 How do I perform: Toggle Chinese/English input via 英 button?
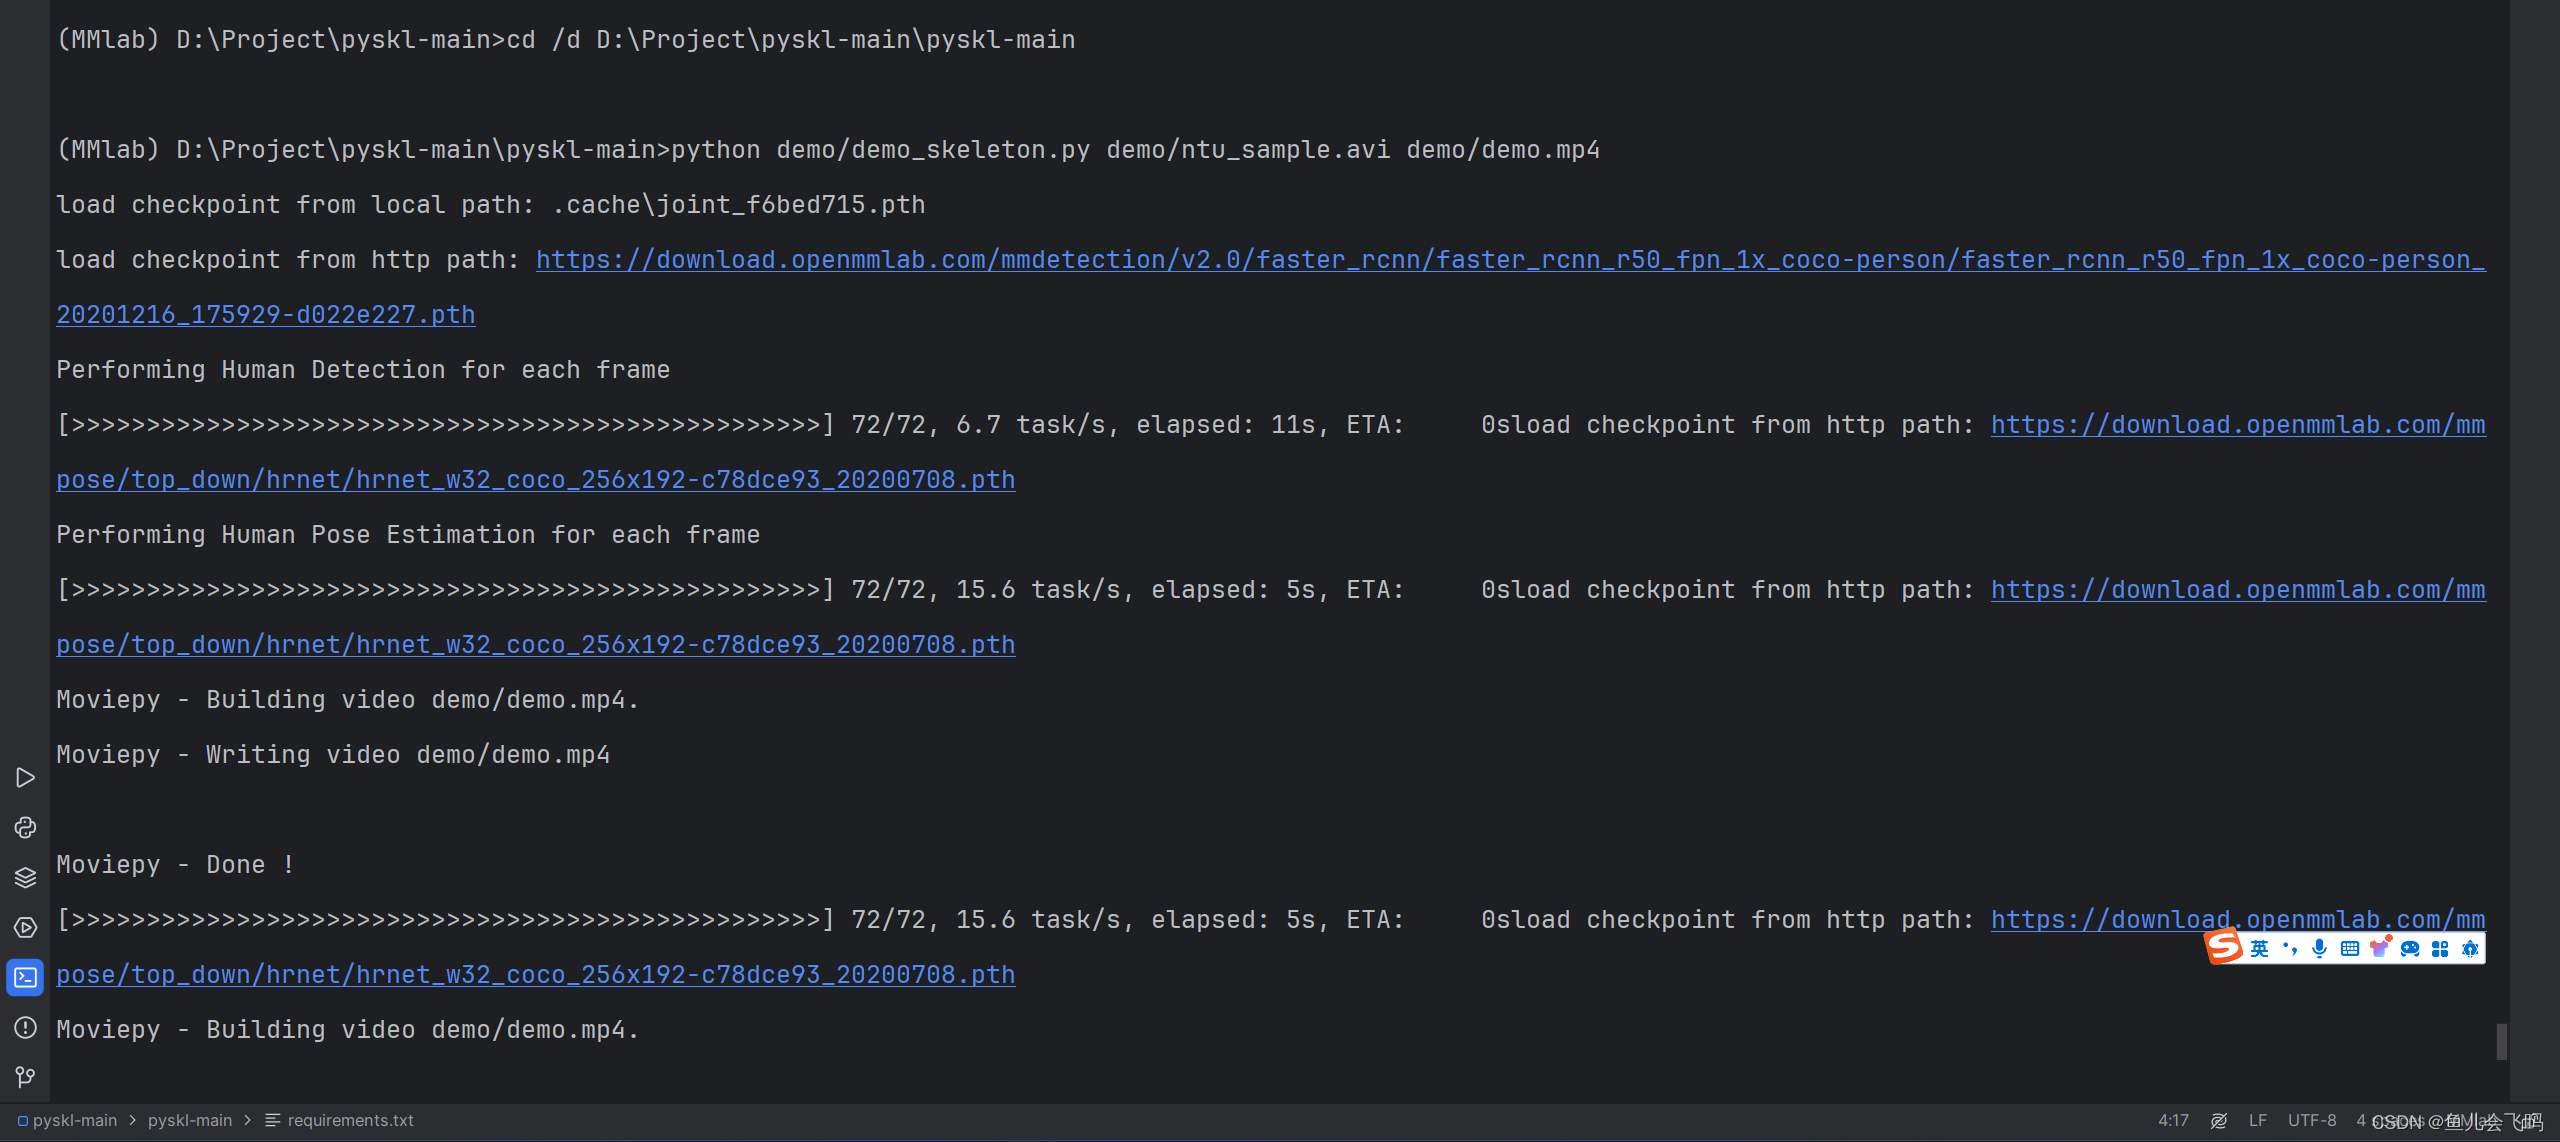2260,948
